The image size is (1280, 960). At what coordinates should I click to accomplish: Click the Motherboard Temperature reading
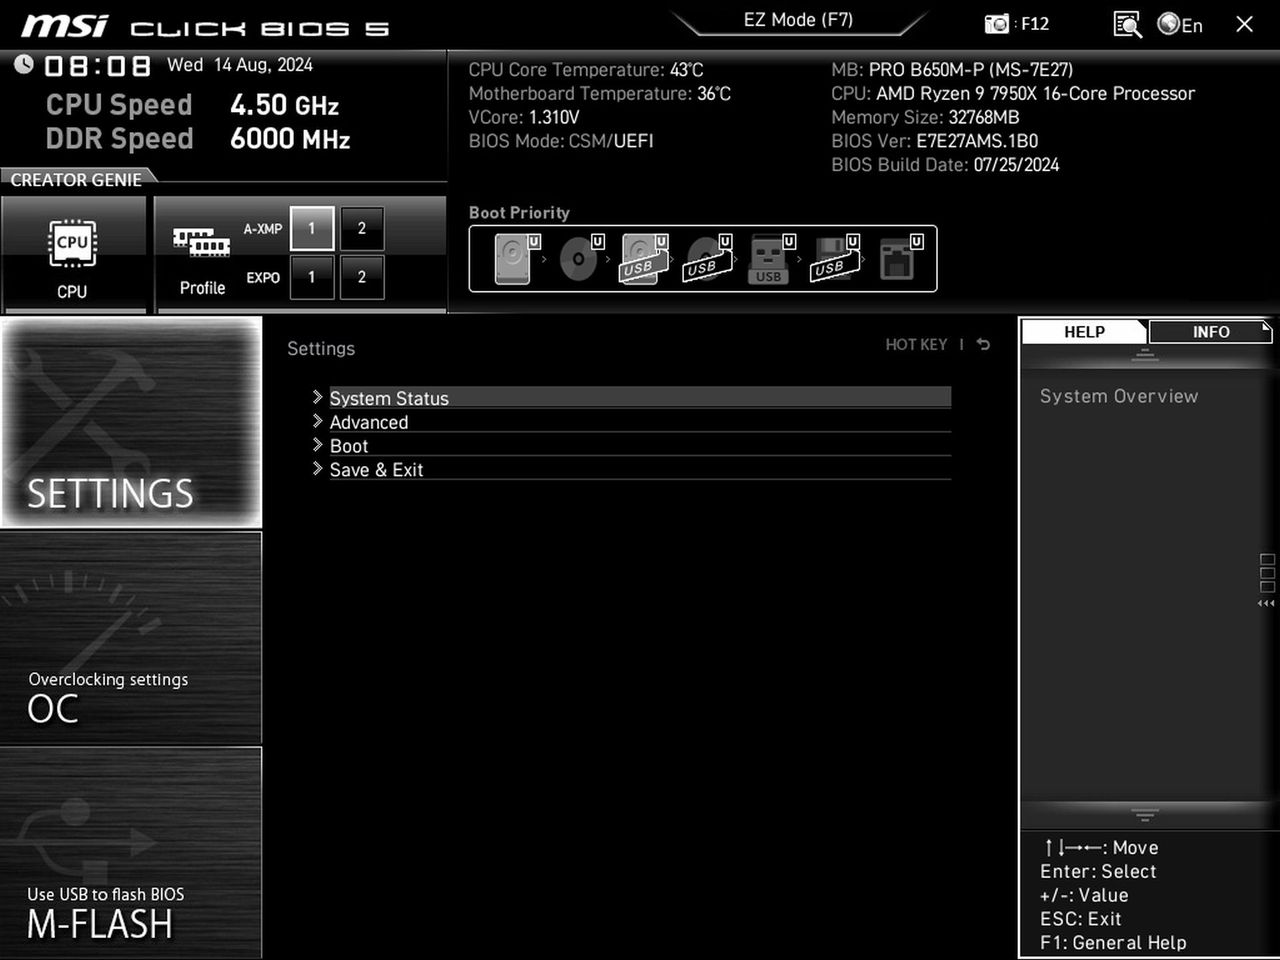600,94
